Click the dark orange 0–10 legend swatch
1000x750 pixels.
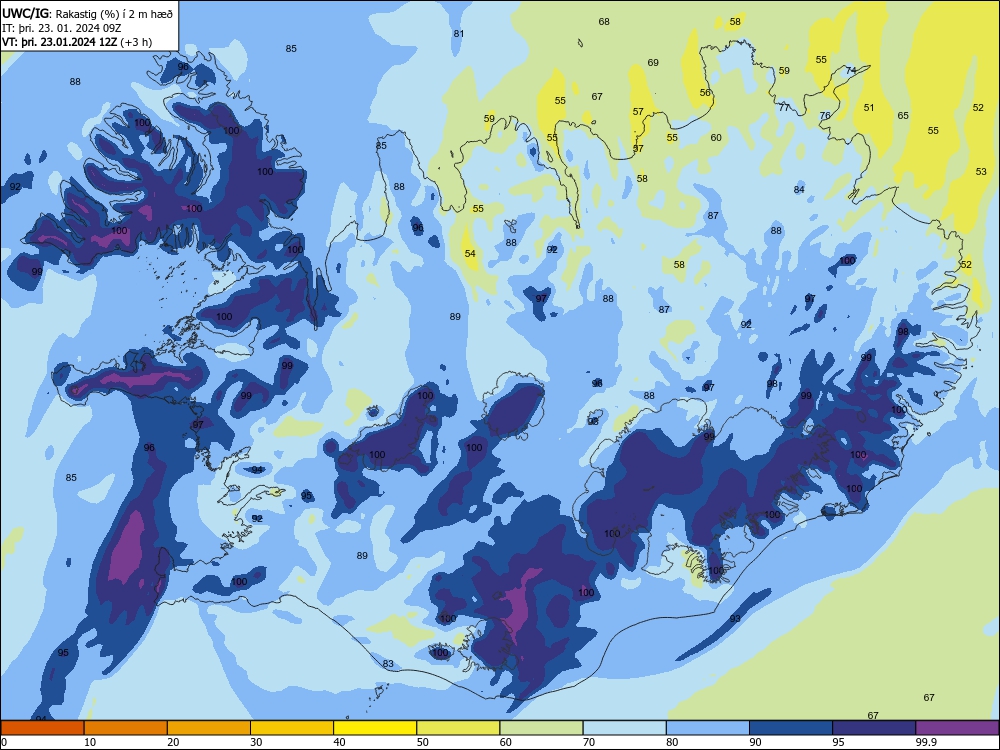click(x=42, y=728)
